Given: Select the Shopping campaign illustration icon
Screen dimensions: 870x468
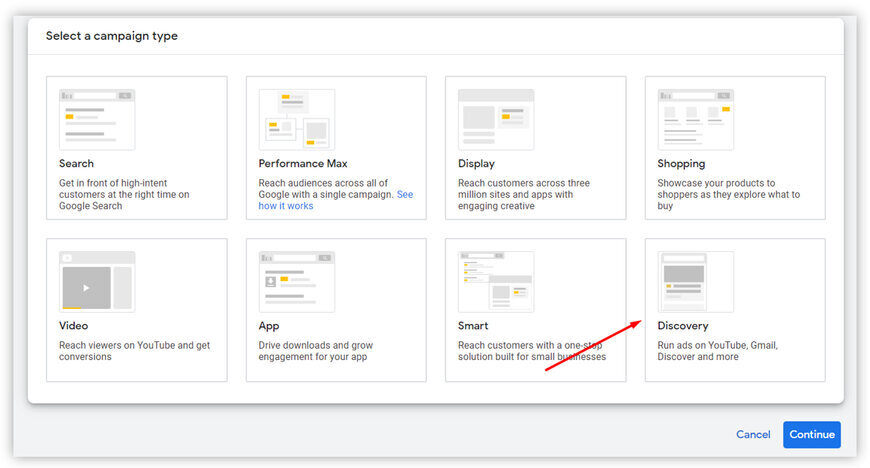Looking at the screenshot, I should pos(696,119).
